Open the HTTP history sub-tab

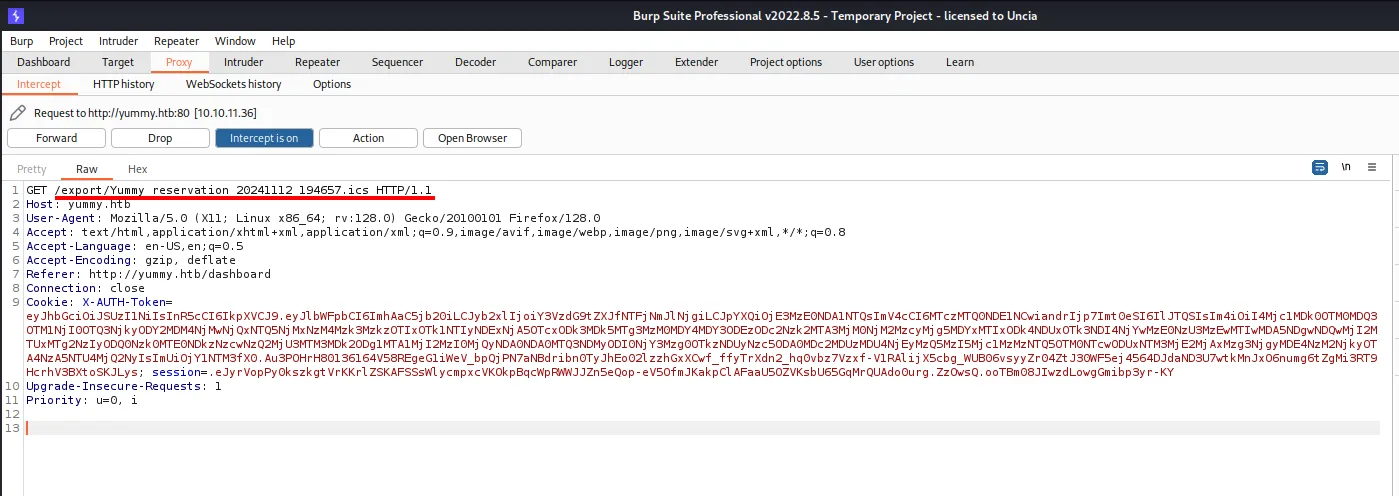click(x=124, y=84)
